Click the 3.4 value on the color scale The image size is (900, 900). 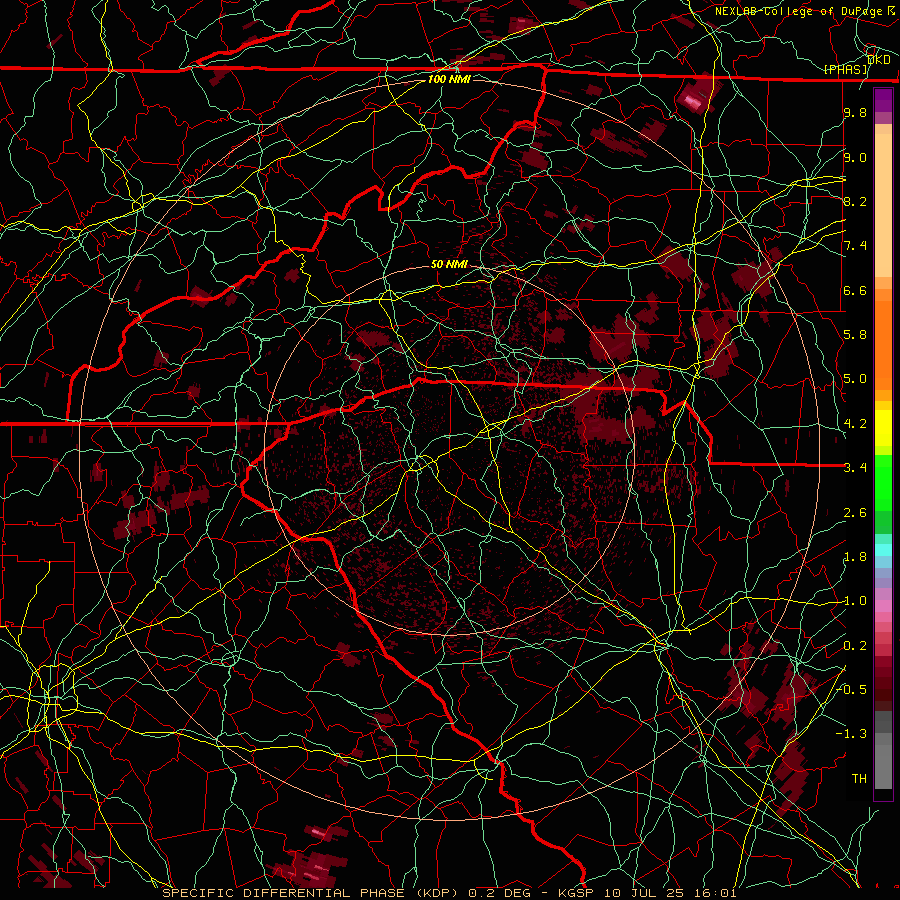pos(855,468)
